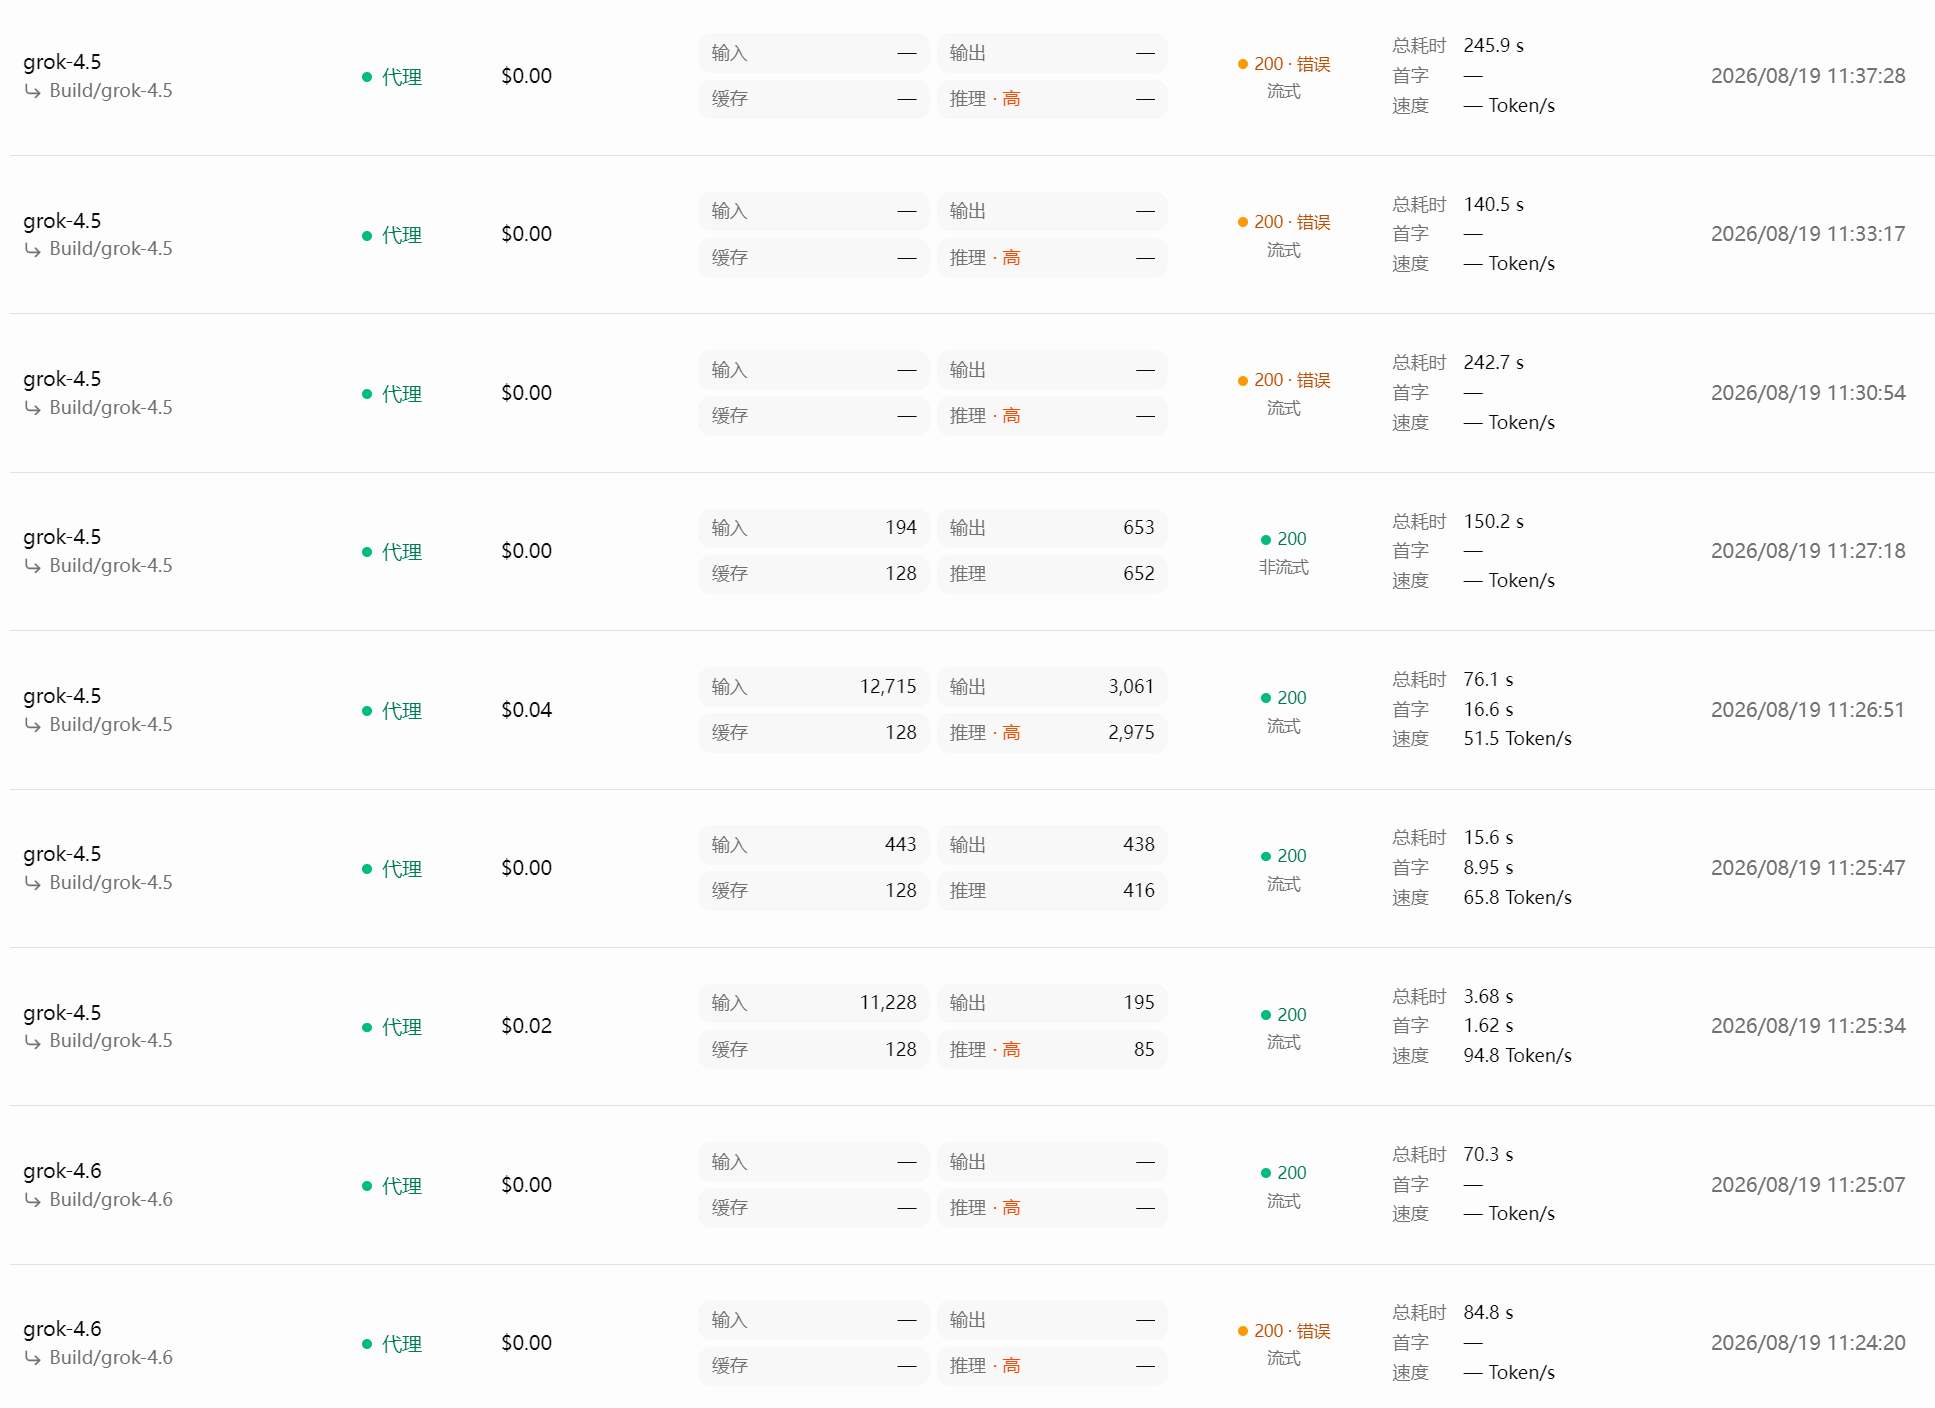The height and width of the screenshot is (1408, 1935).
Task: Click the 代理 label in the 11:24:20 row
Action: pos(402,1344)
